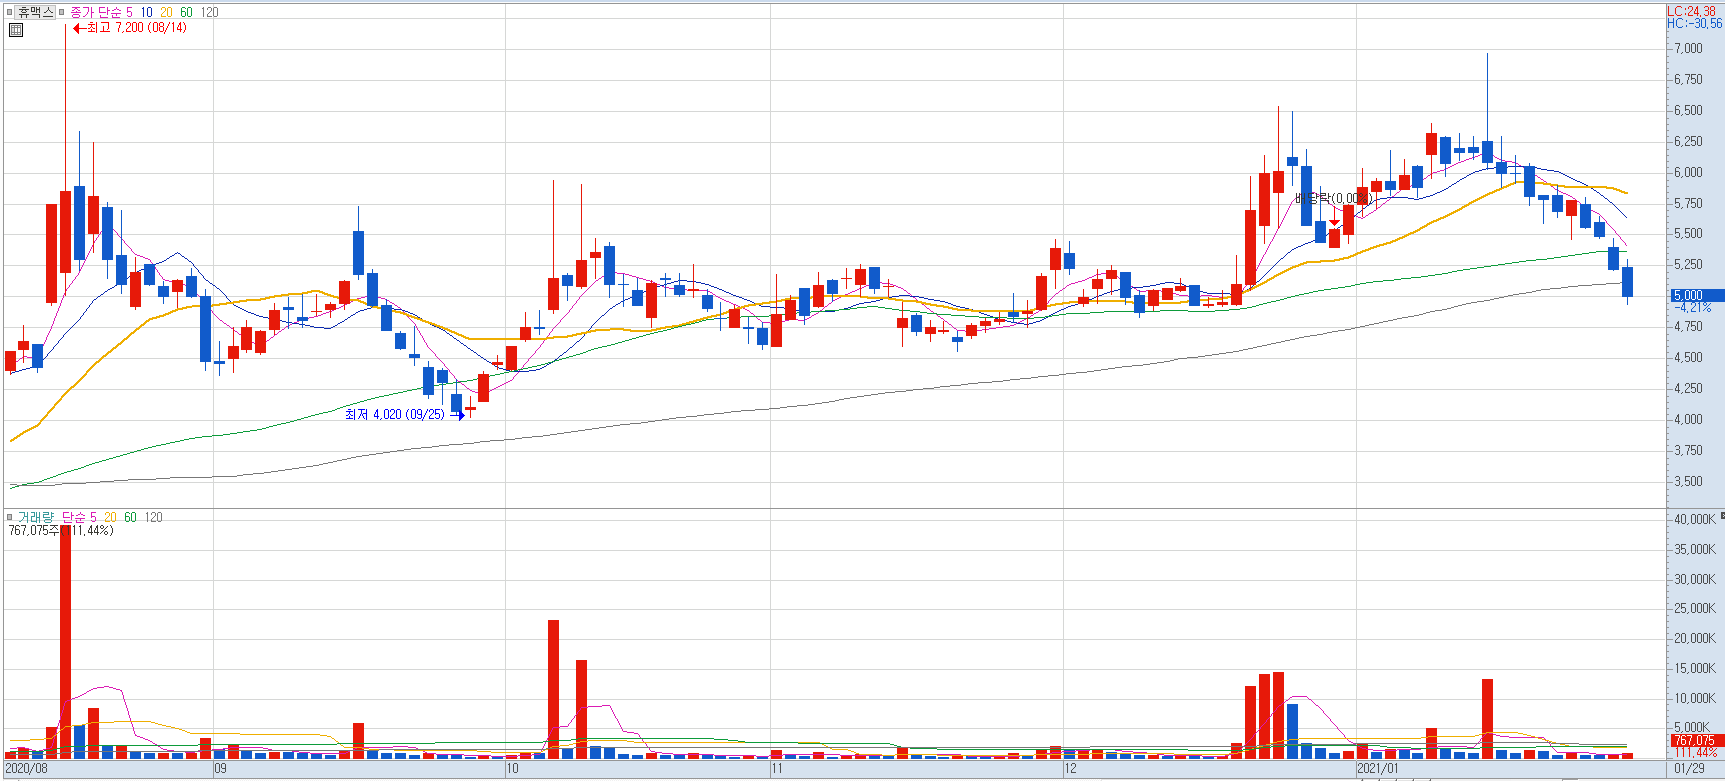
Task: Click the 최저 4,020 (09/25) low marker
Action: [x=403, y=414]
